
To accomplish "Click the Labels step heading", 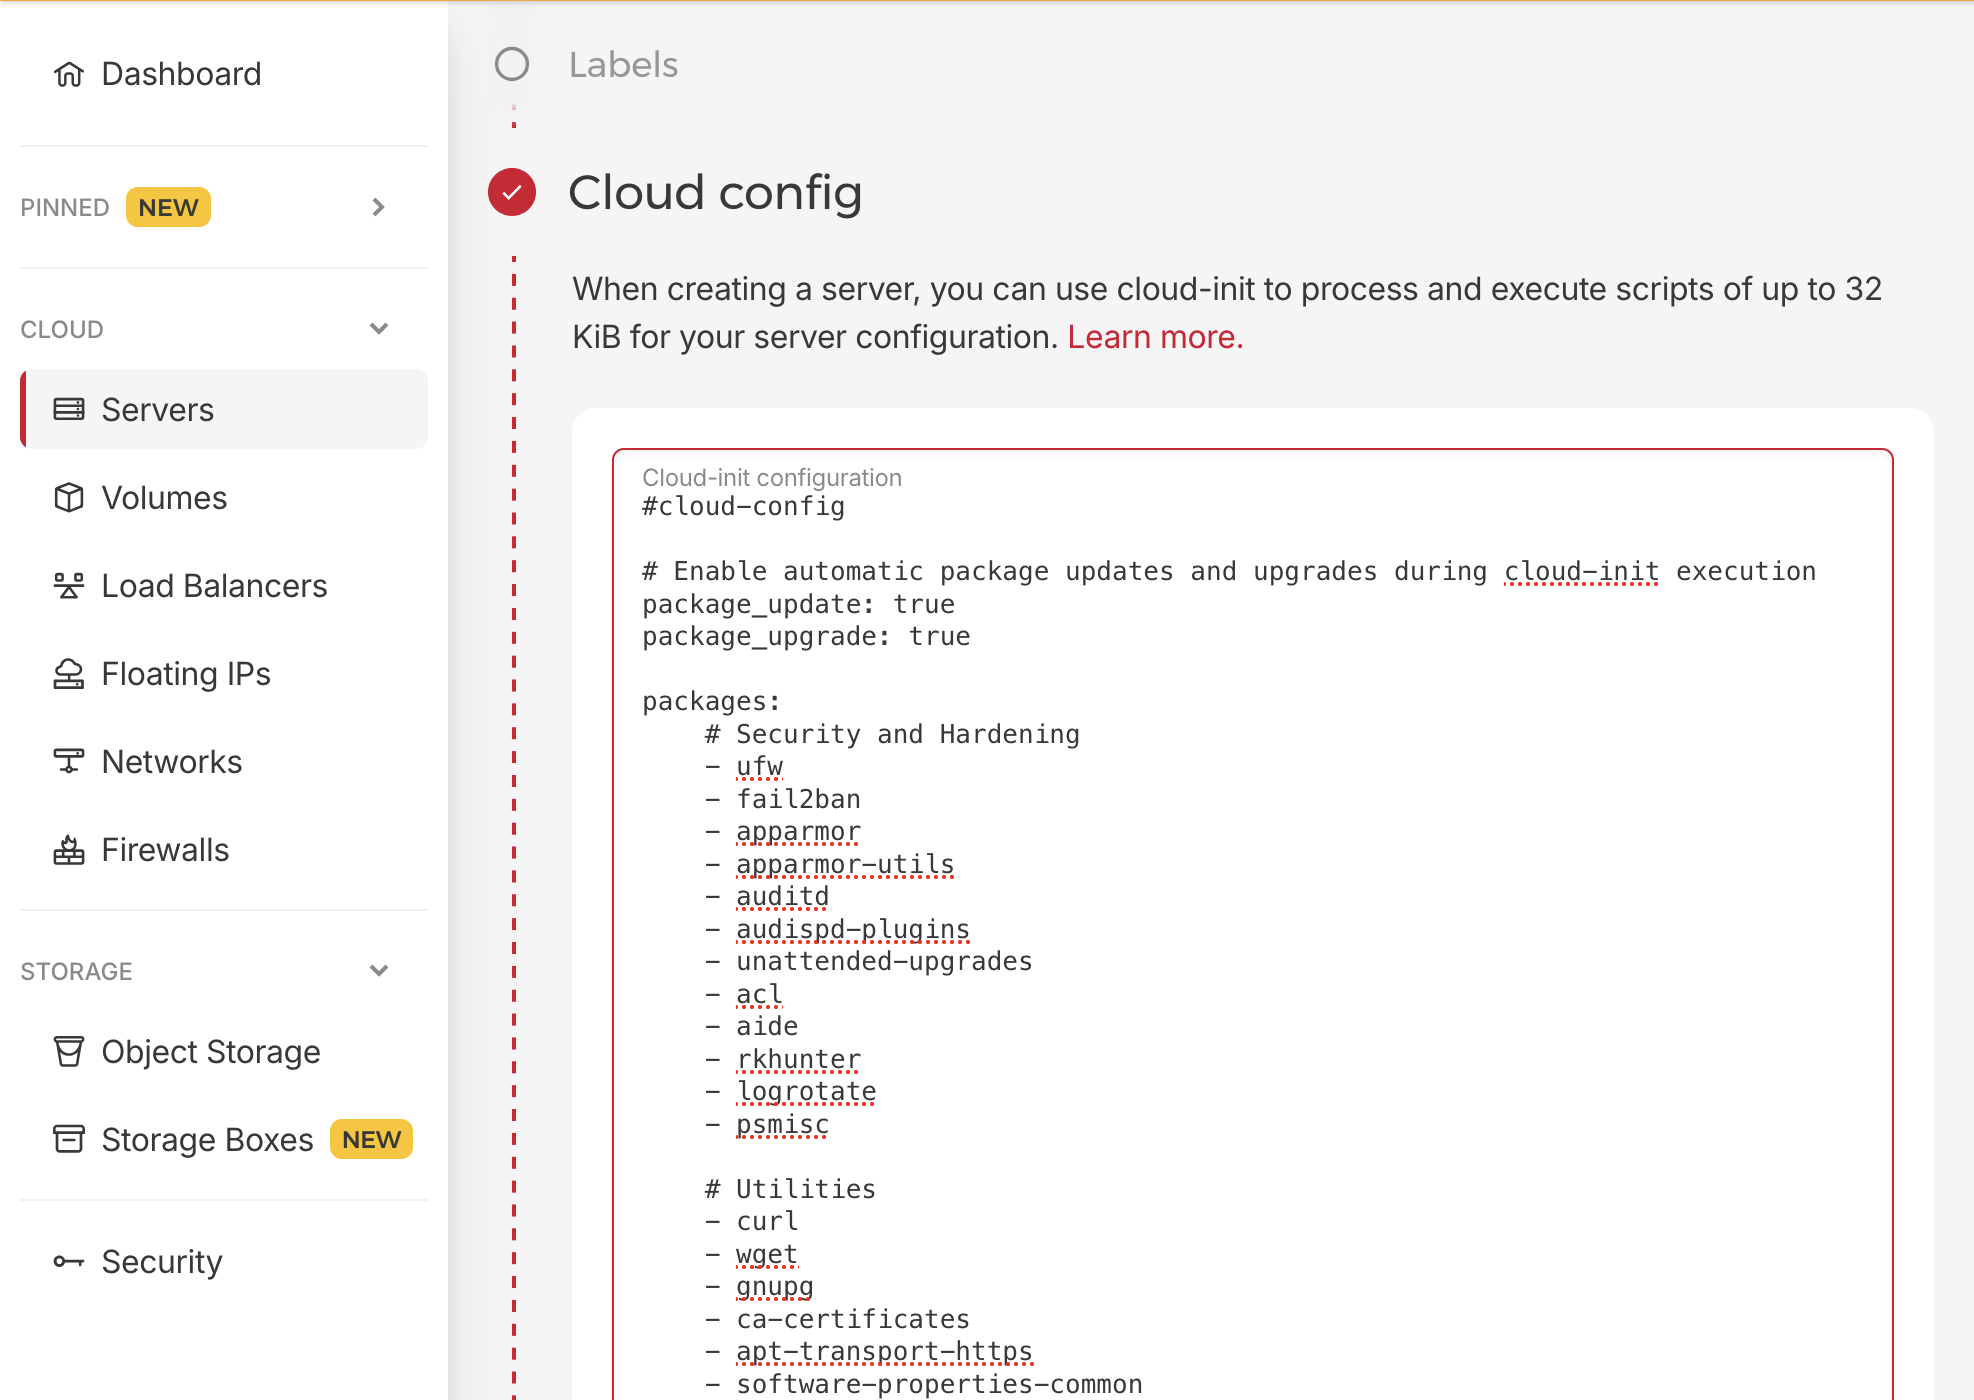I will click(623, 64).
